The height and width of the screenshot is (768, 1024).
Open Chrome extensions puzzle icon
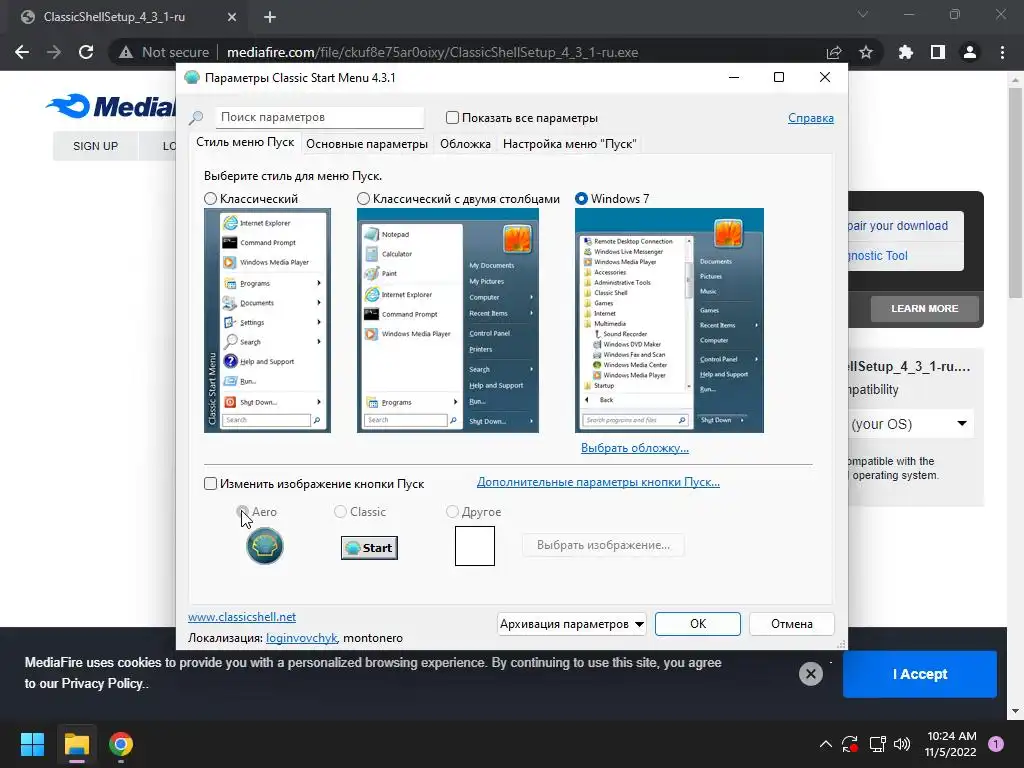pos(906,52)
